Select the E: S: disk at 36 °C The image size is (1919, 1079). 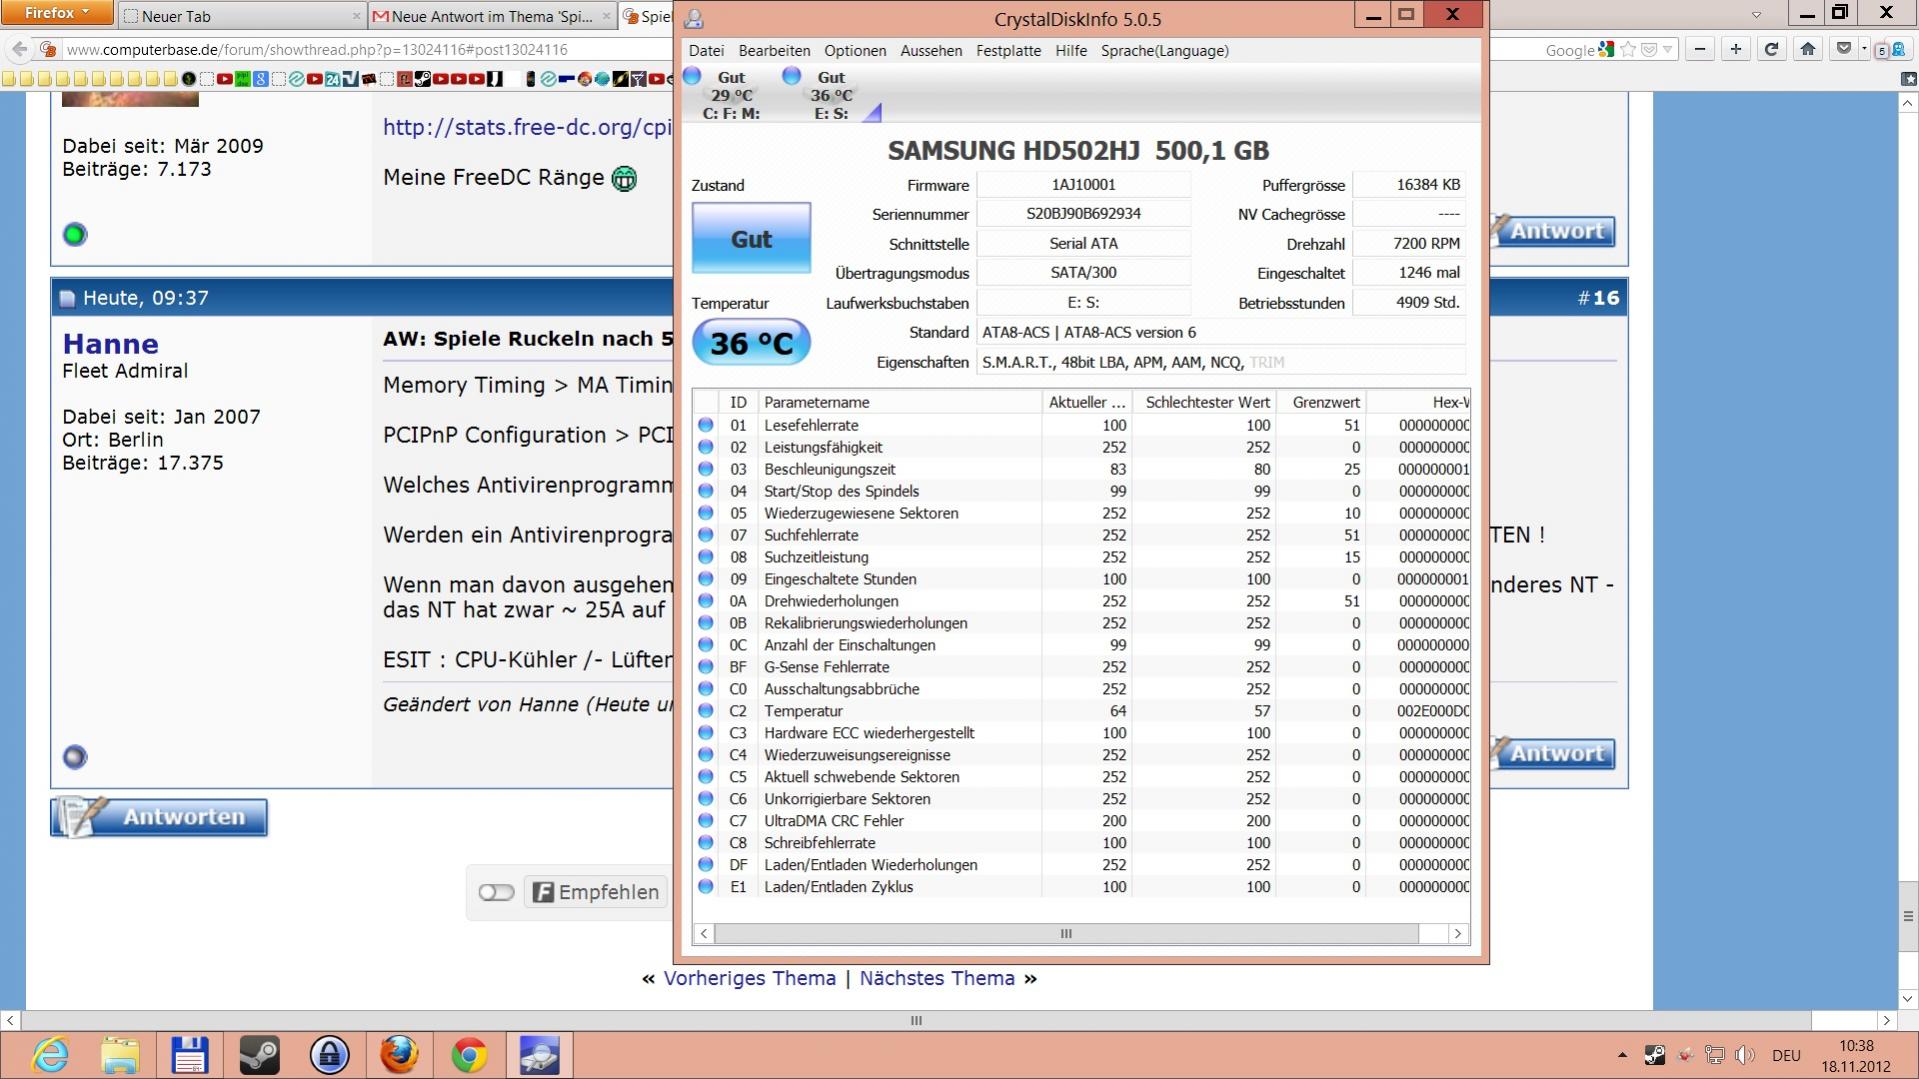831,95
